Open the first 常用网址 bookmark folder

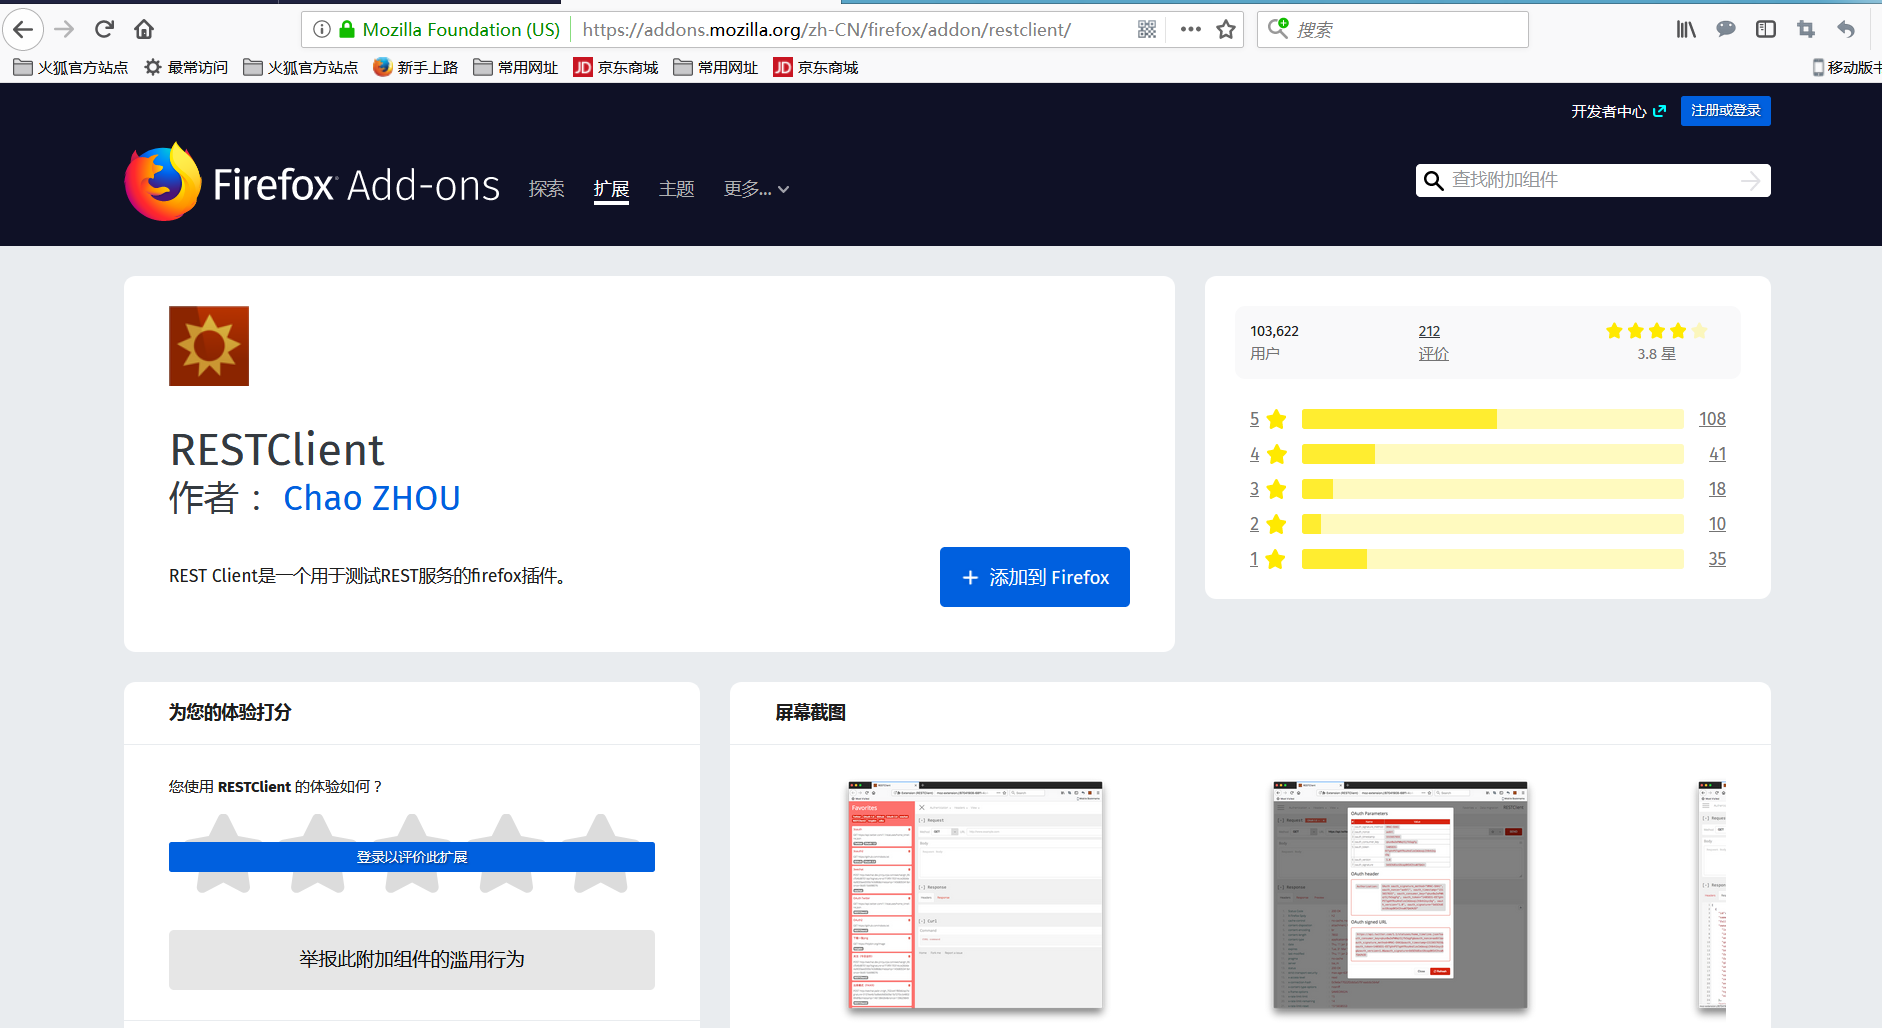[x=516, y=67]
